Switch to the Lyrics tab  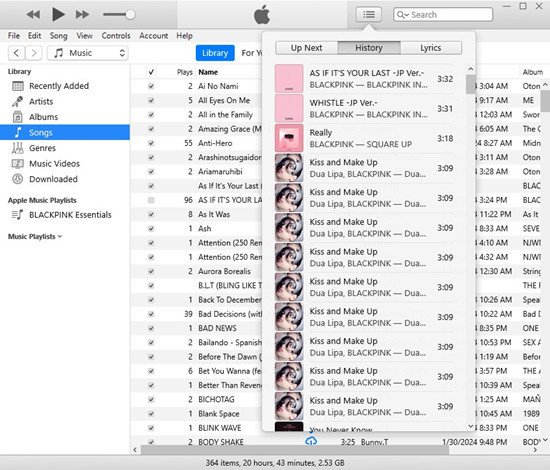(431, 48)
